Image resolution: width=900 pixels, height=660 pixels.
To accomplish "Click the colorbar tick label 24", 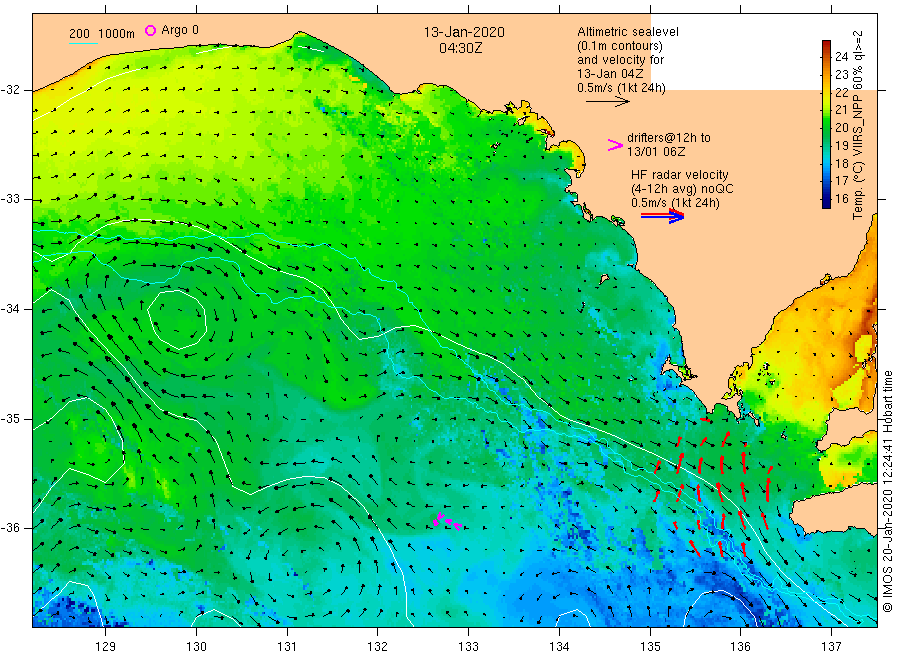I will (841, 56).
